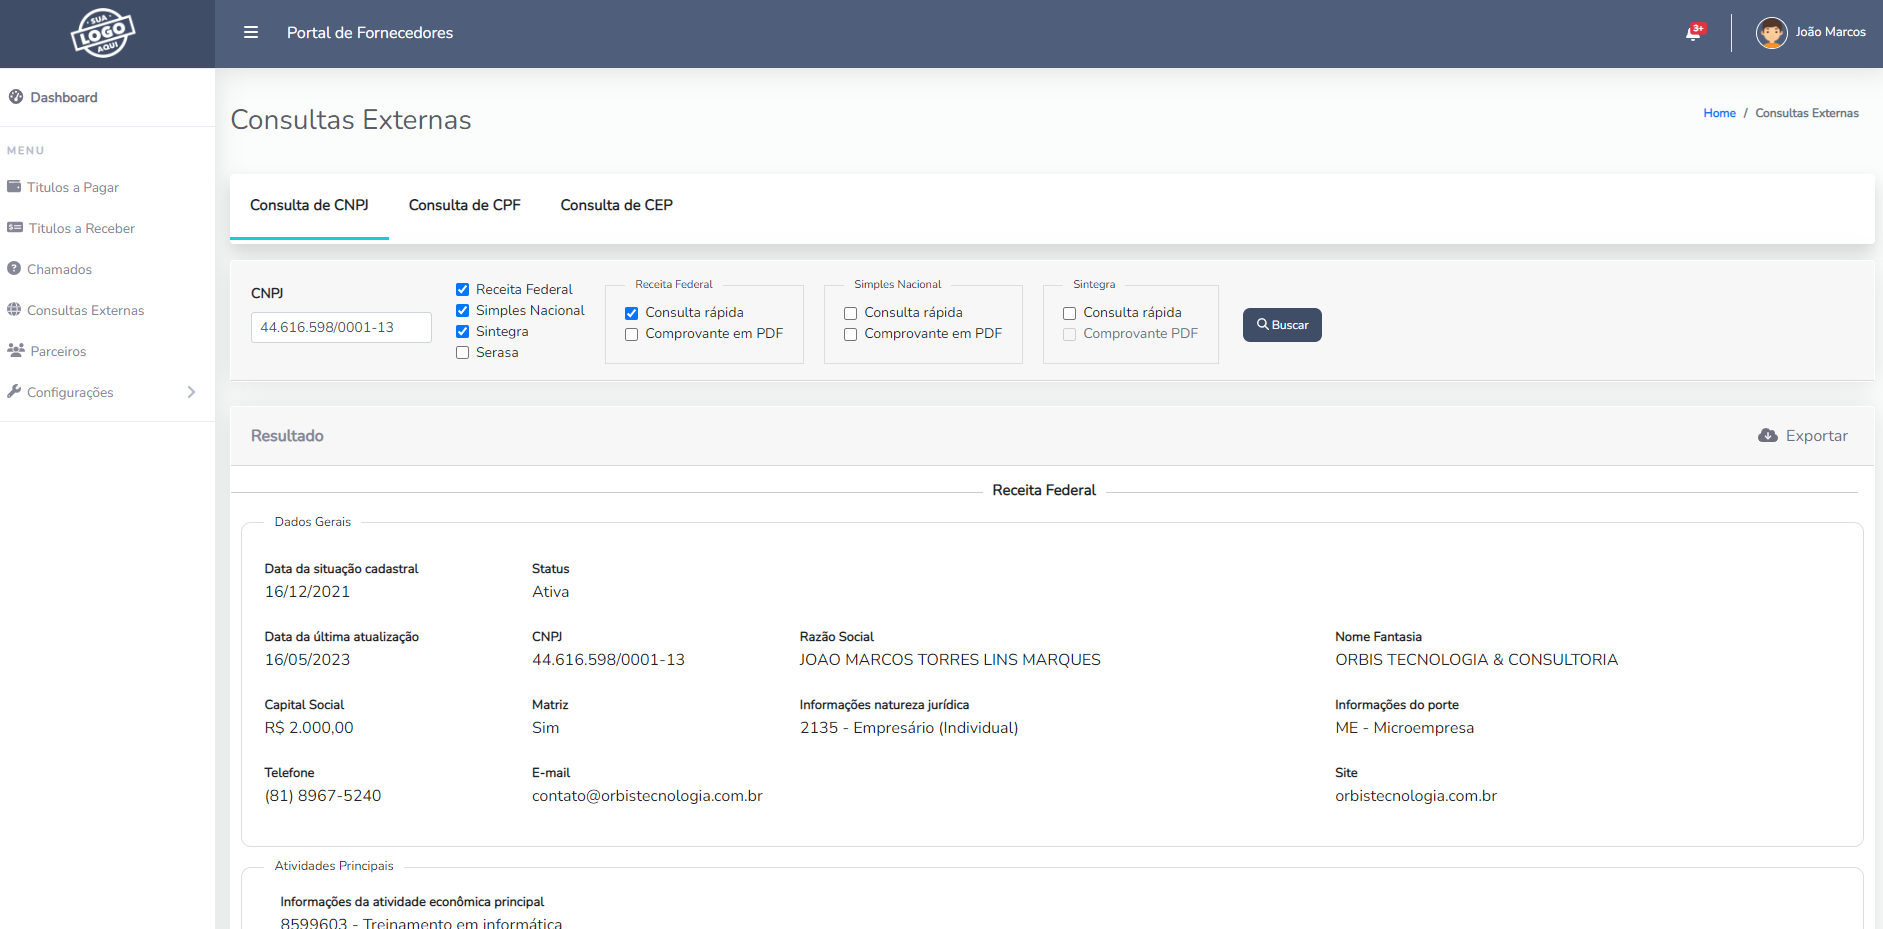Click the Matriz value Sim
The width and height of the screenshot is (1883, 929).
(x=546, y=728)
